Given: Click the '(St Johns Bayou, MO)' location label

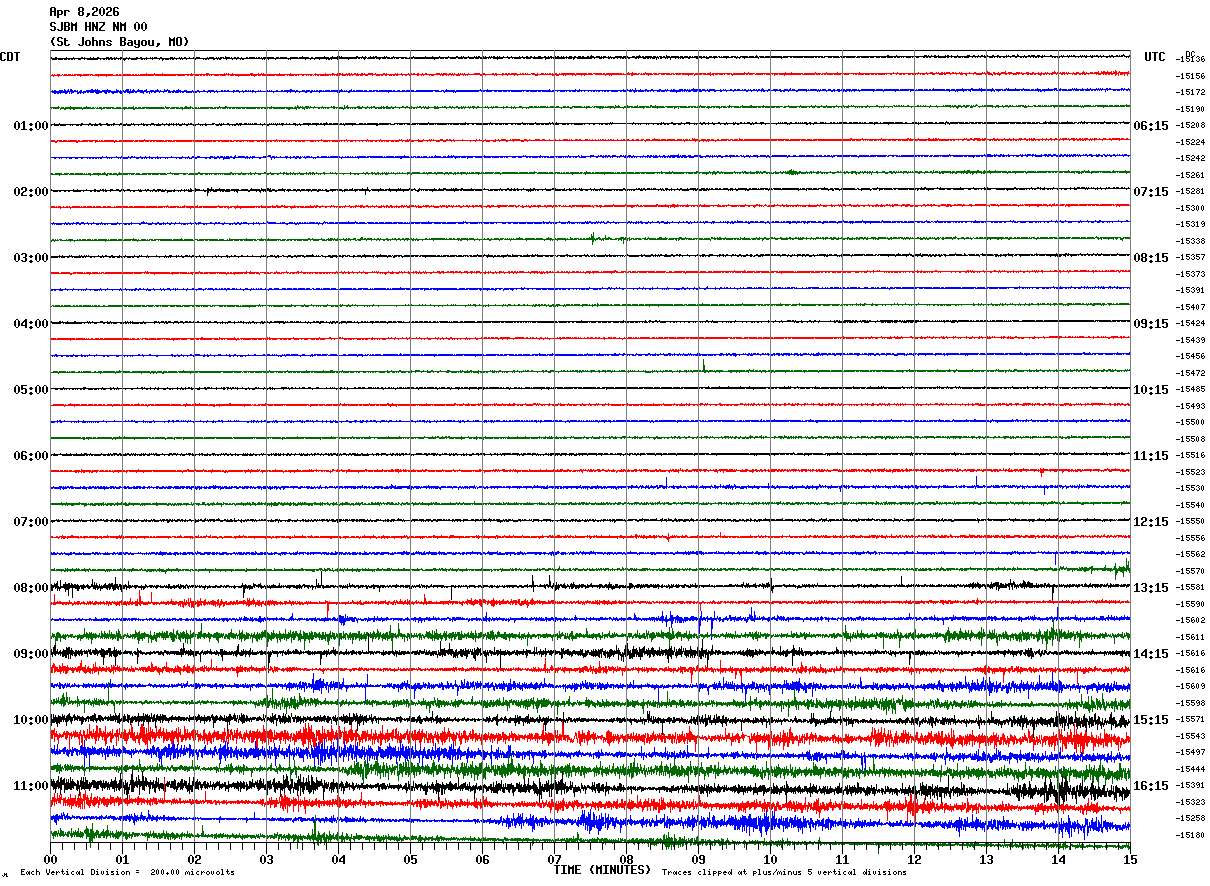Looking at the screenshot, I should tap(119, 42).
